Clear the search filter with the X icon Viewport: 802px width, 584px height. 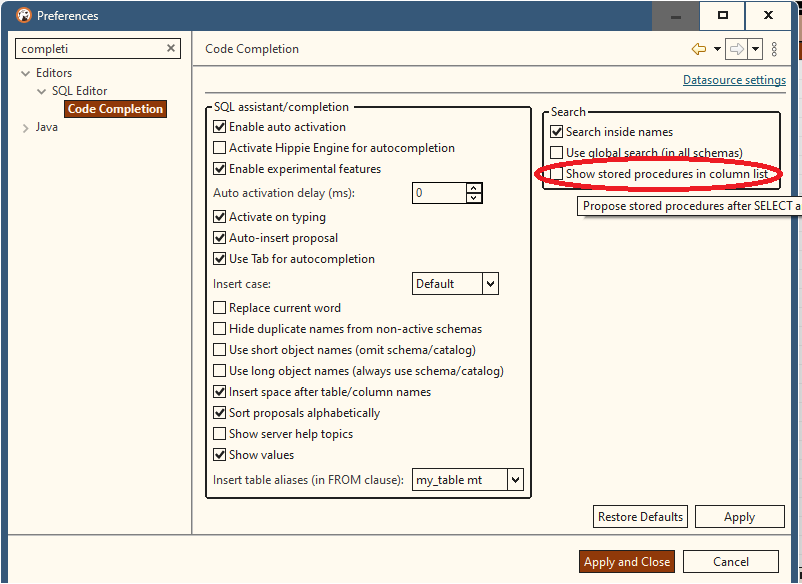171,48
